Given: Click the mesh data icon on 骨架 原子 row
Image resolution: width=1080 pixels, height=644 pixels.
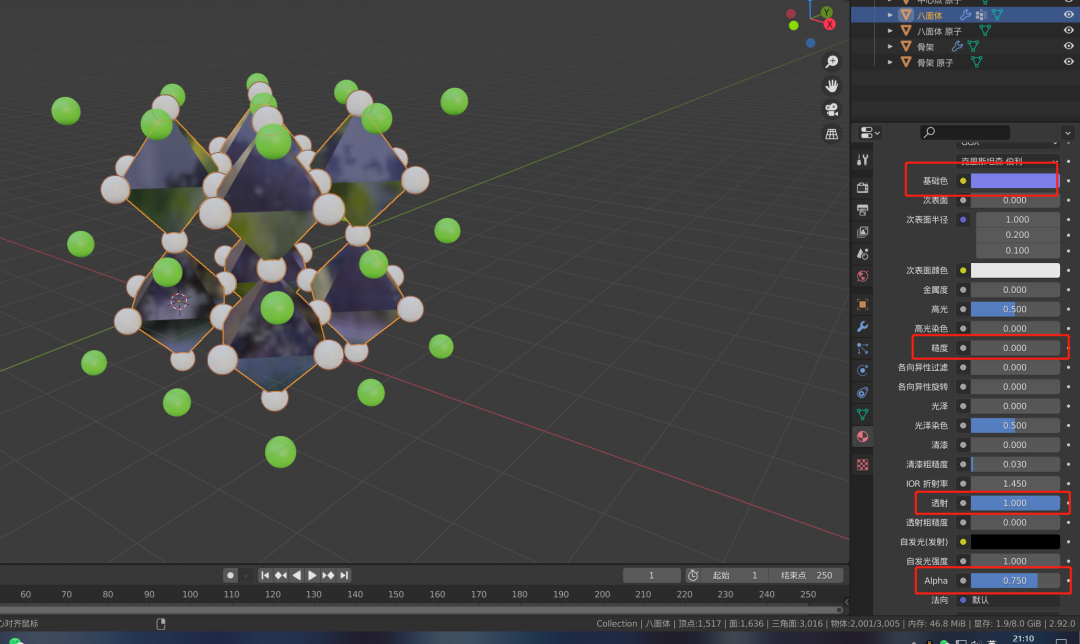Looking at the screenshot, I should 977,62.
